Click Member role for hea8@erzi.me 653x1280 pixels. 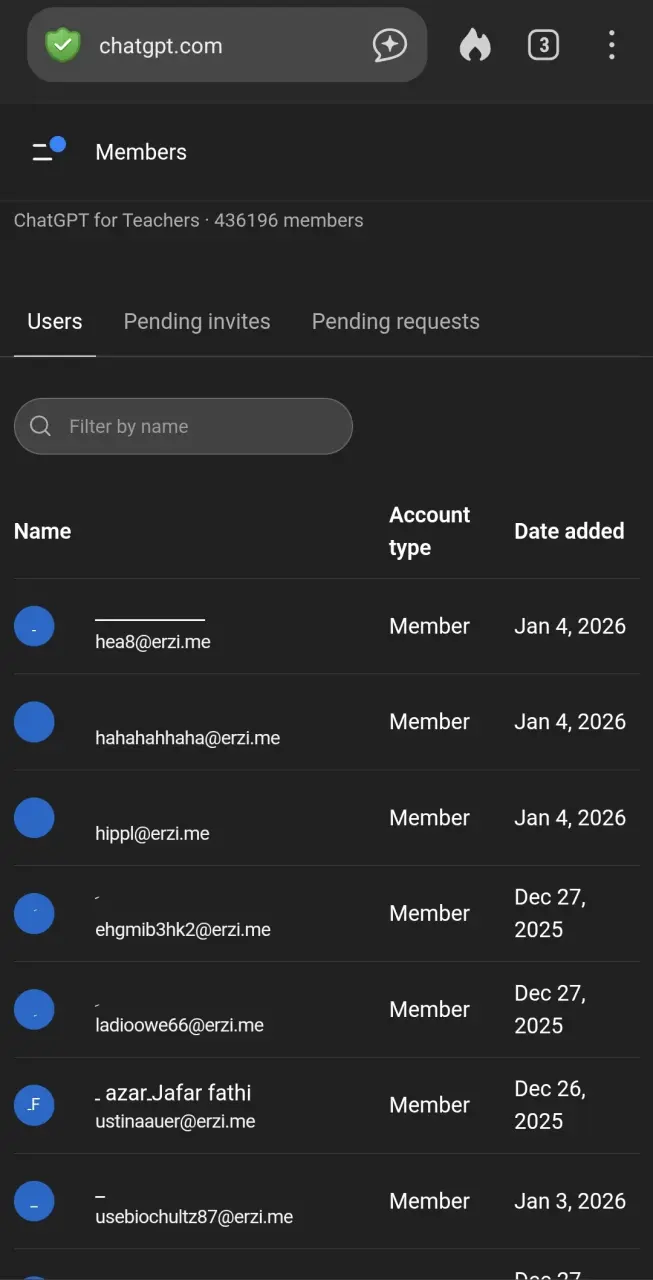429,626
